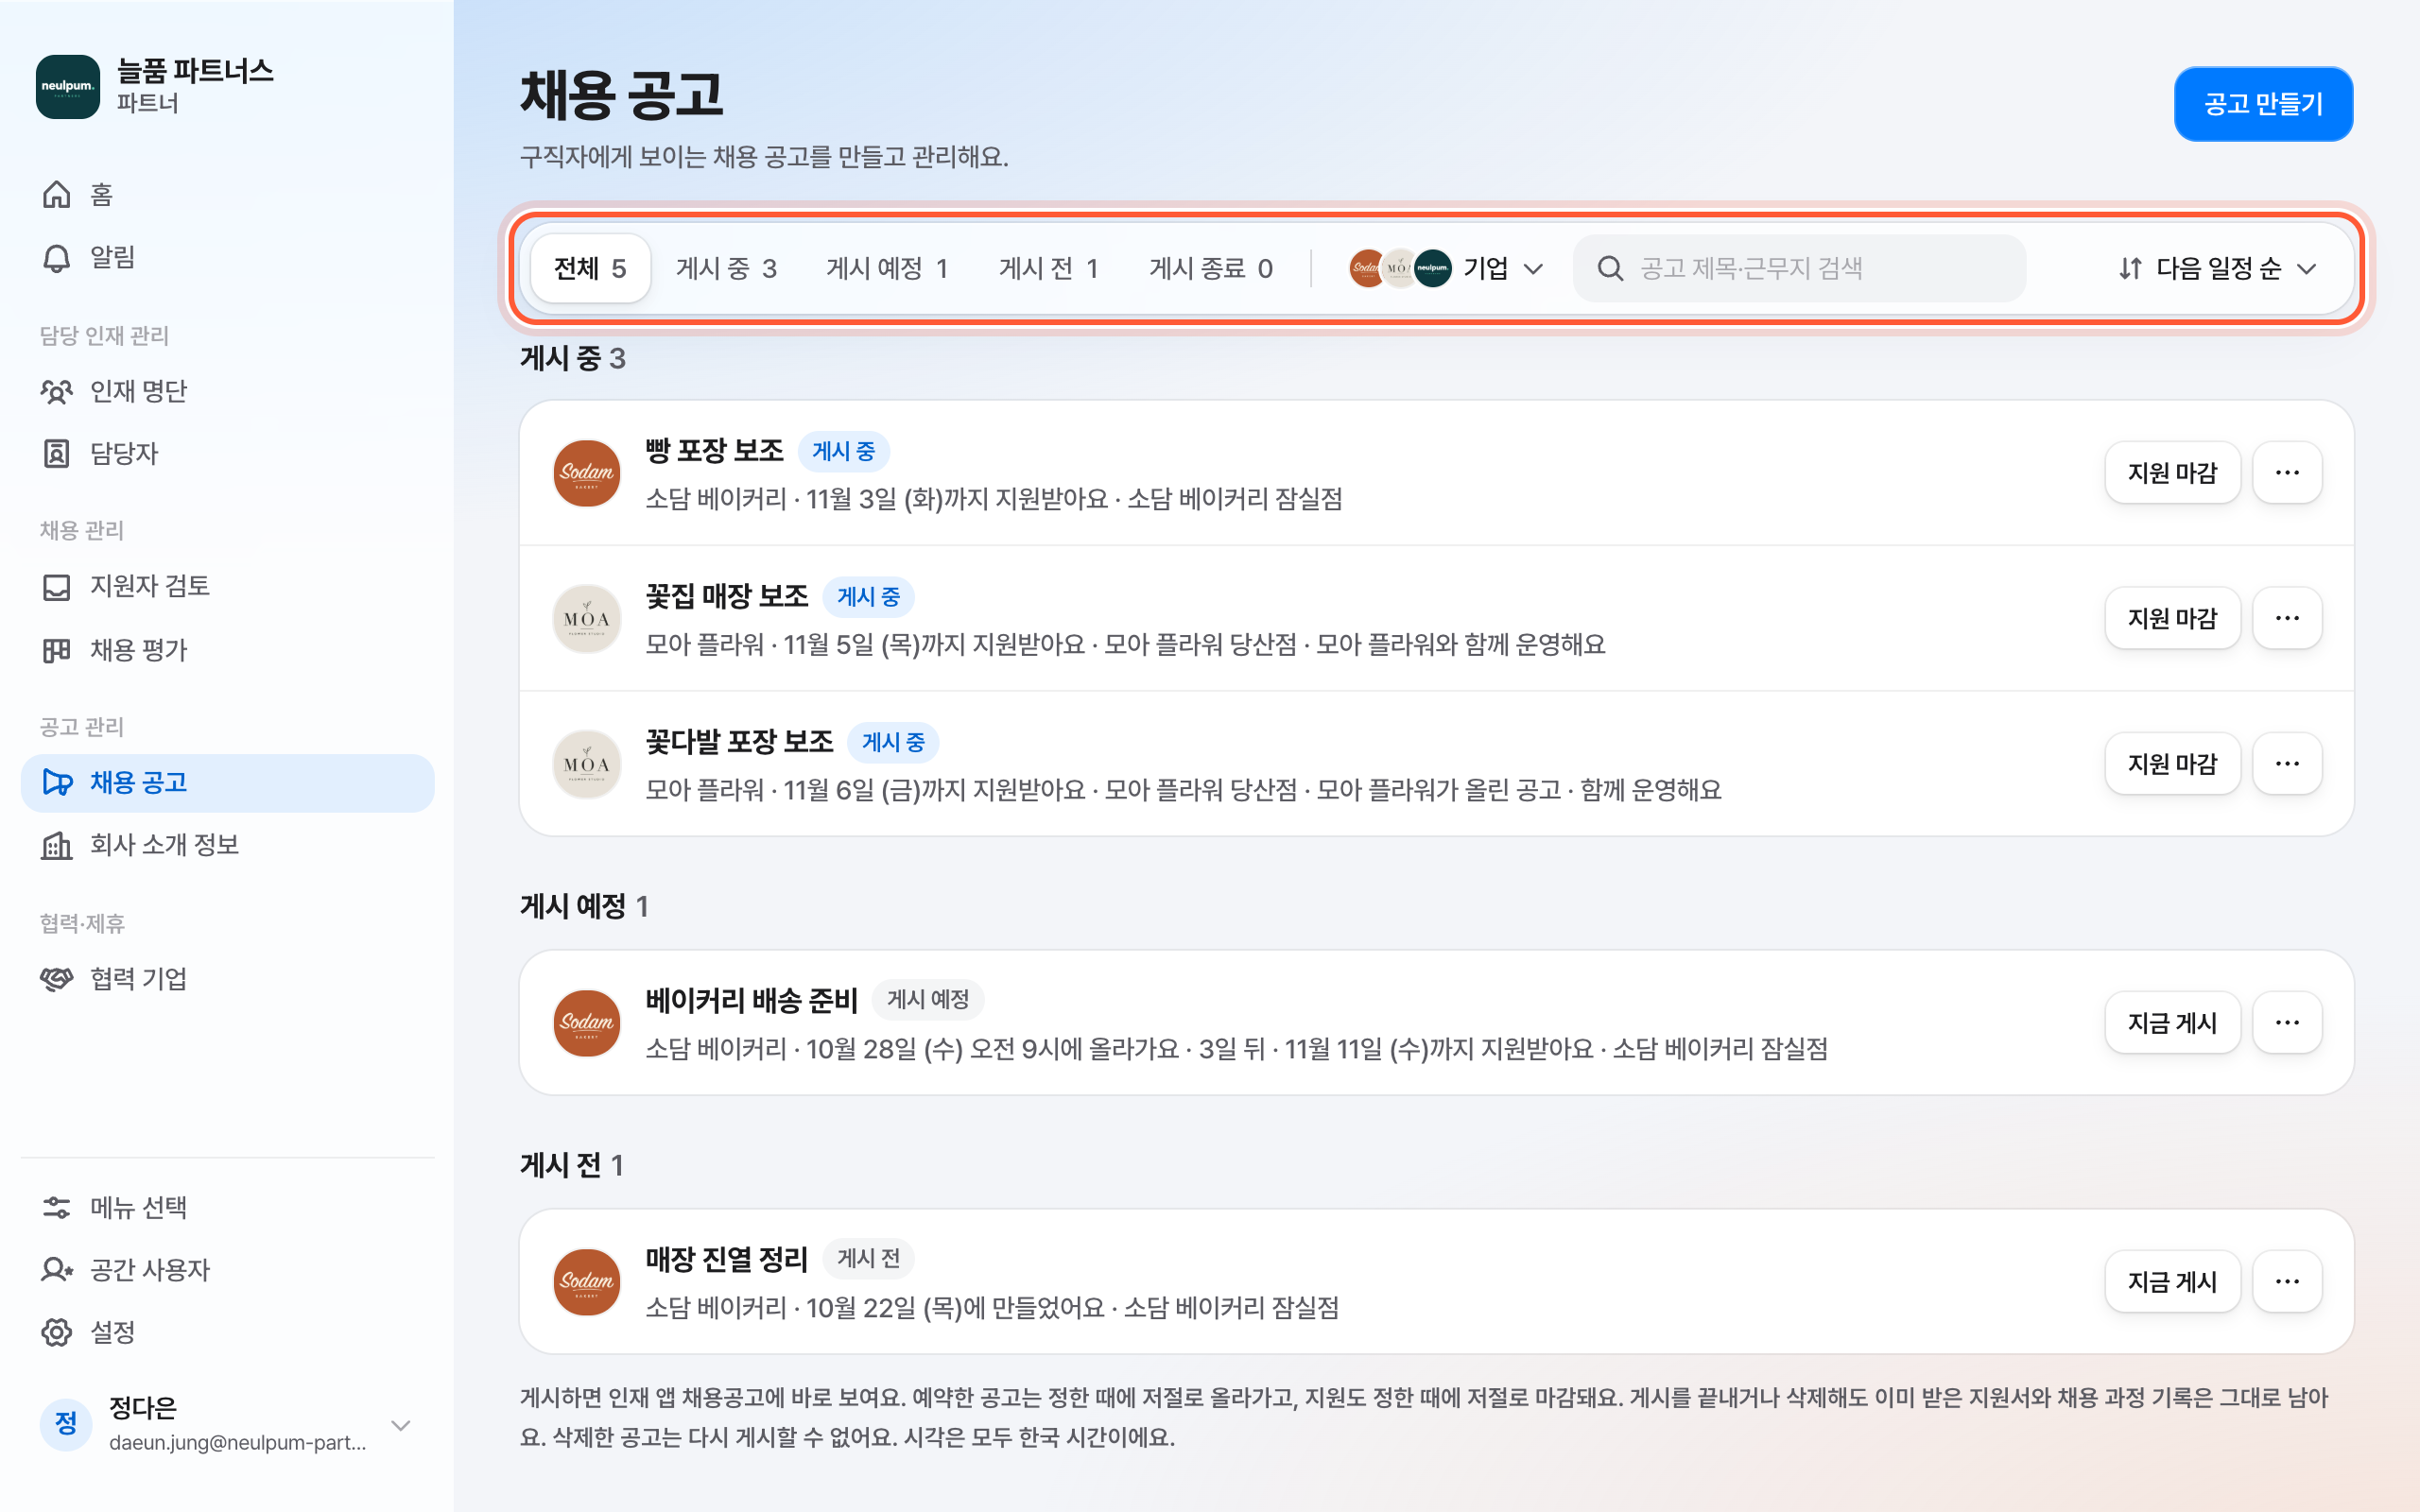This screenshot has width=2420, height=1512.
Task: Switch to the 게시 전 1 tab
Action: click(1049, 268)
